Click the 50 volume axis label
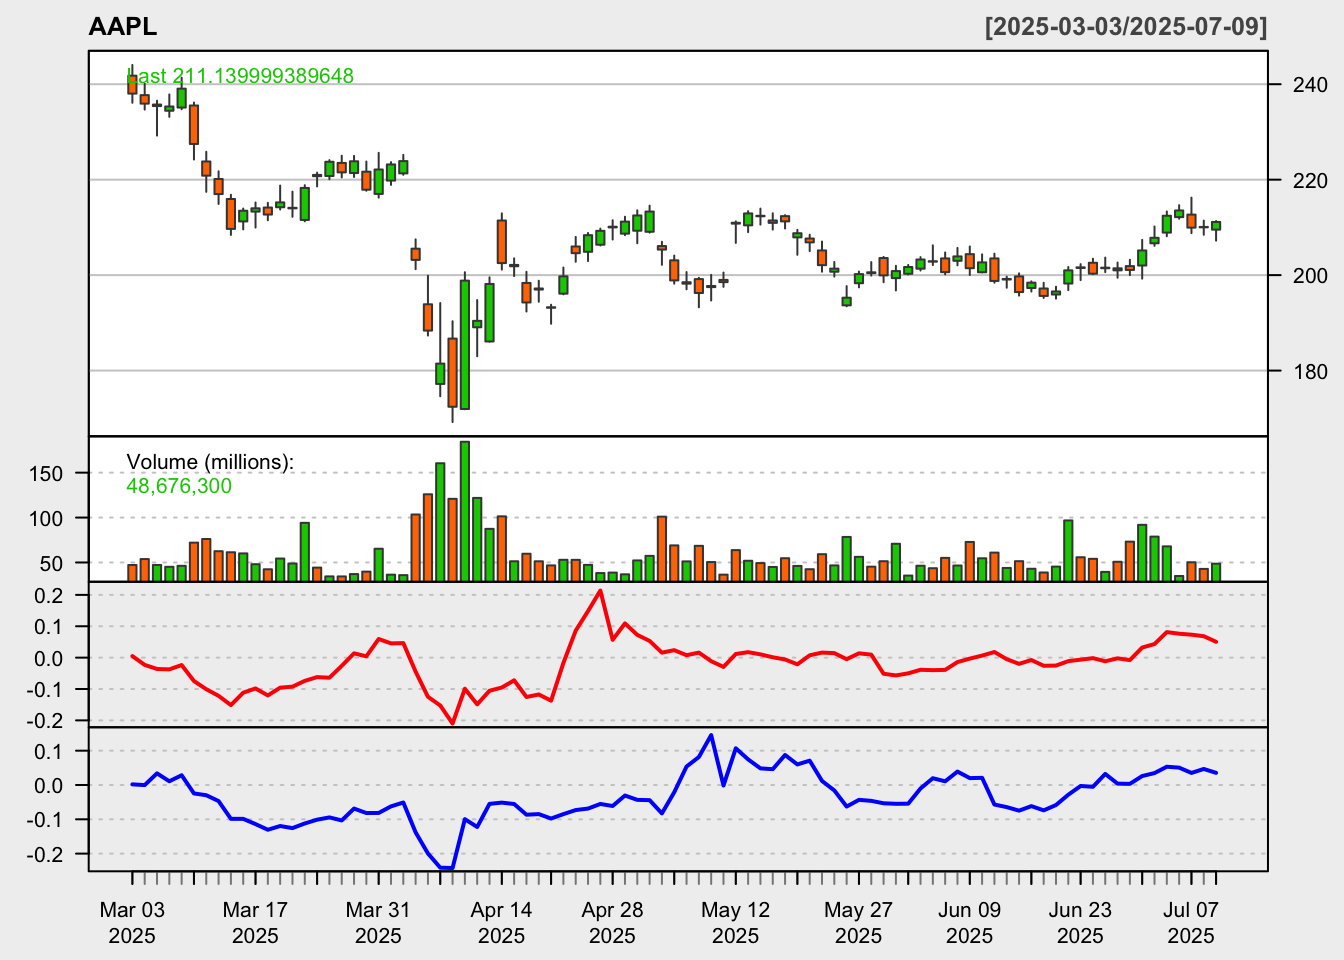 point(52,564)
